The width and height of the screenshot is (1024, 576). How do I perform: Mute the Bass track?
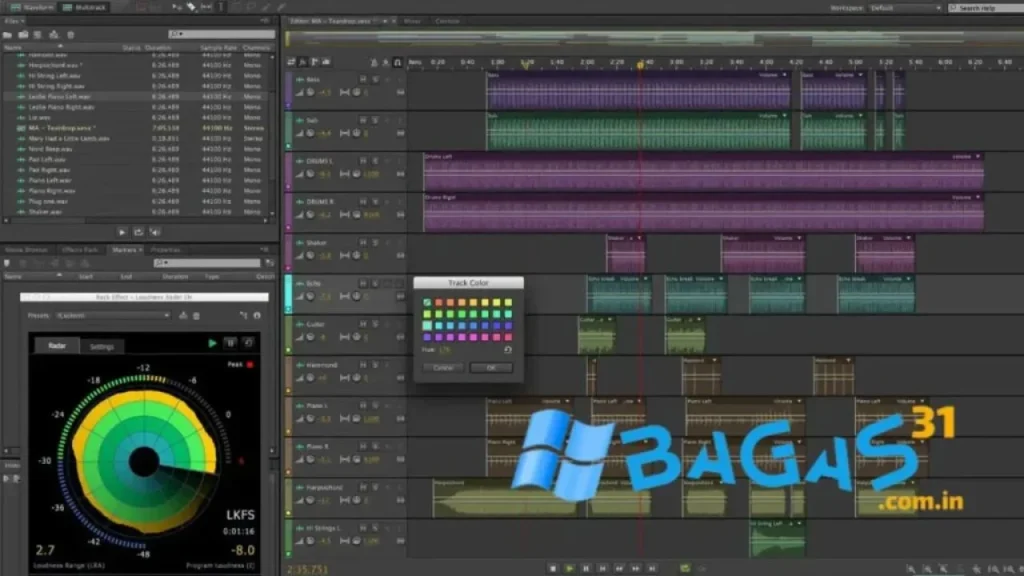(x=363, y=79)
